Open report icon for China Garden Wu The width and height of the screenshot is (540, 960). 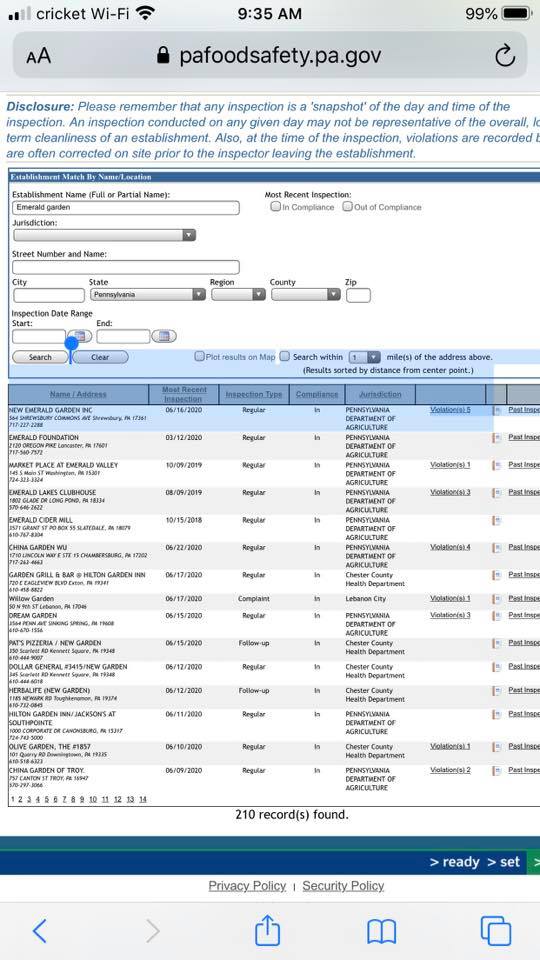click(x=497, y=547)
